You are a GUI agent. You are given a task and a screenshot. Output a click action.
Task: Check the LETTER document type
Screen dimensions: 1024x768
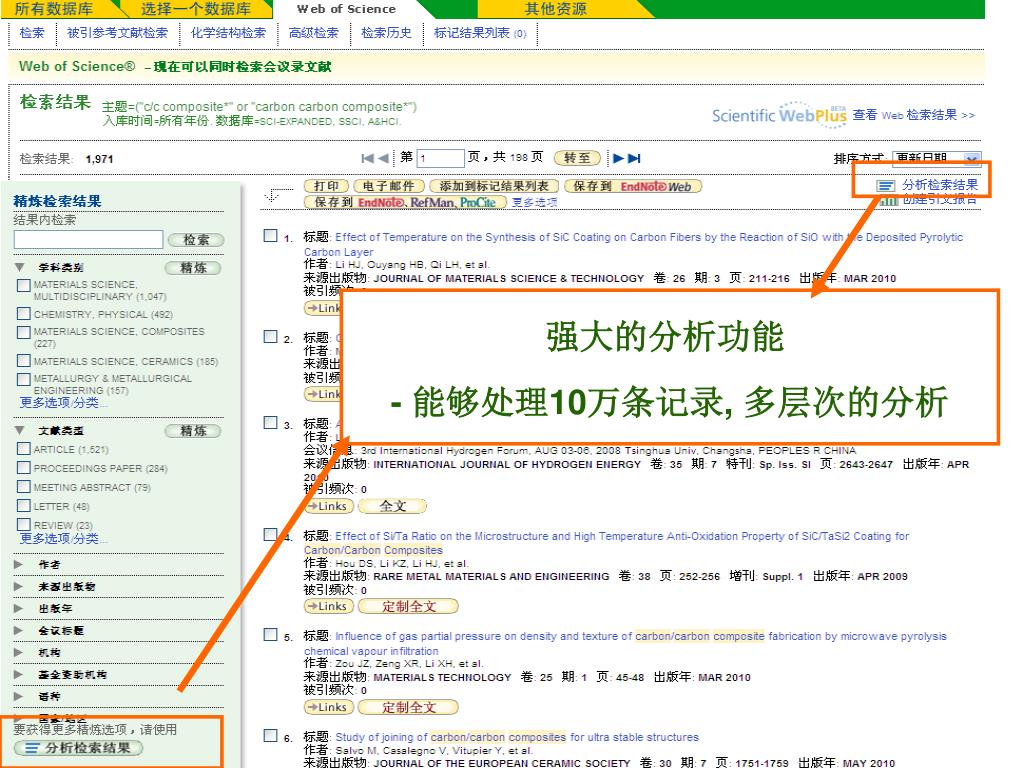point(24,505)
